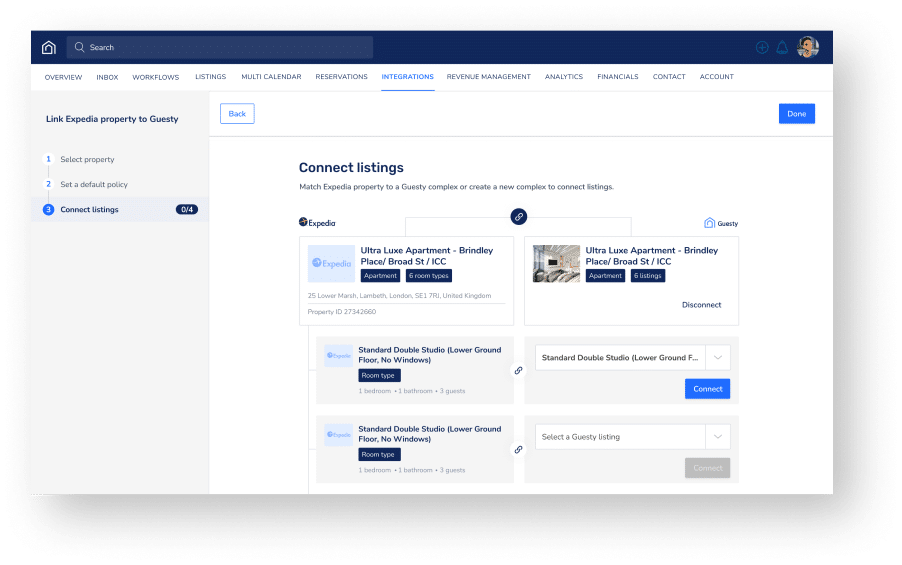Click the Guesty card Ultra Luxe Apartment title
This screenshot has height=565, width=902.
click(x=652, y=256)
